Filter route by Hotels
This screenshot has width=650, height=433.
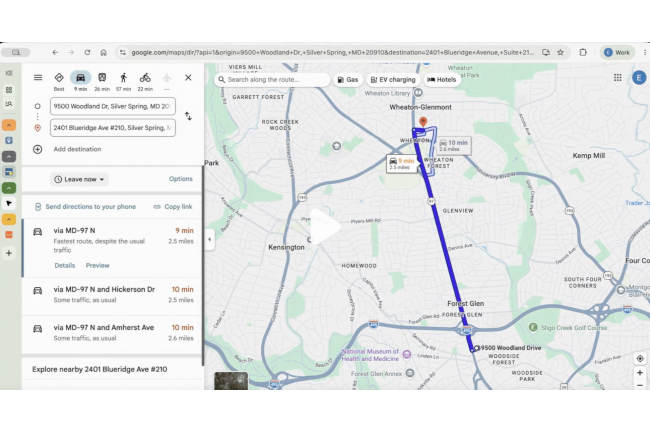click(442, 80)
